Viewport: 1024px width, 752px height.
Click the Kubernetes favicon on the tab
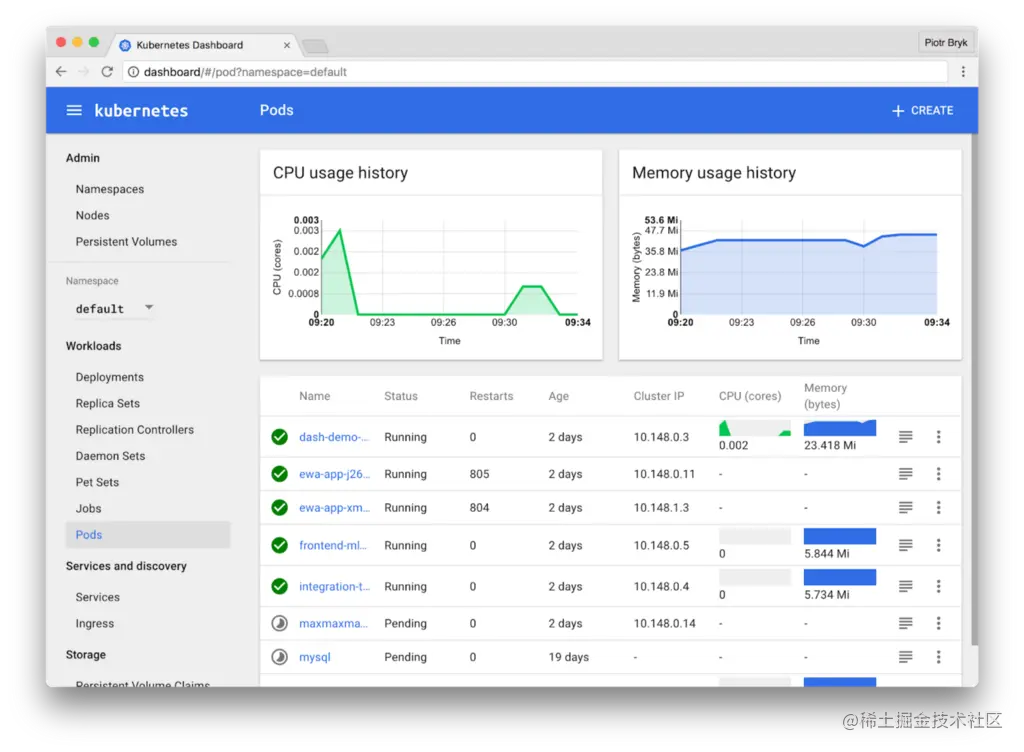tap(125, 45)
